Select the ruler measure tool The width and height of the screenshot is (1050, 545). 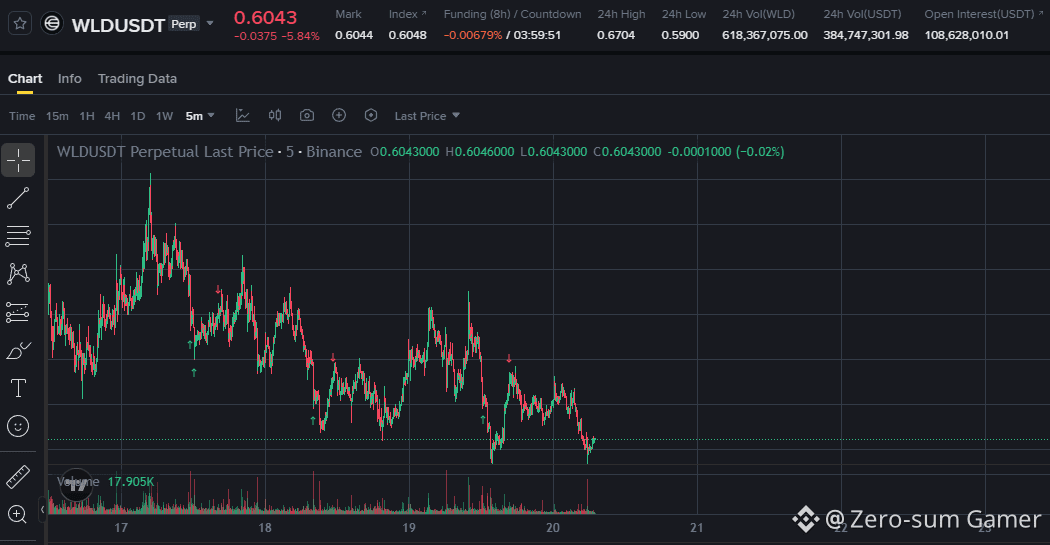click(x=18, y=477)
